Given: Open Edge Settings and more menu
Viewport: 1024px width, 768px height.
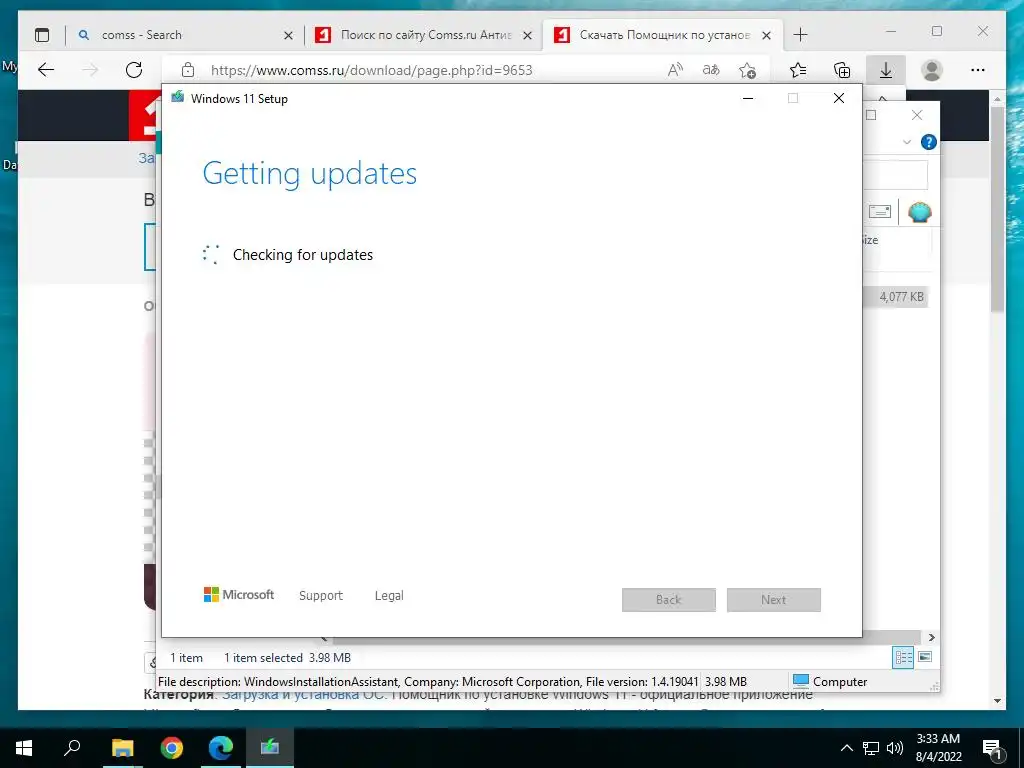Looking at the screenshot, I should (x=978, y=70).
